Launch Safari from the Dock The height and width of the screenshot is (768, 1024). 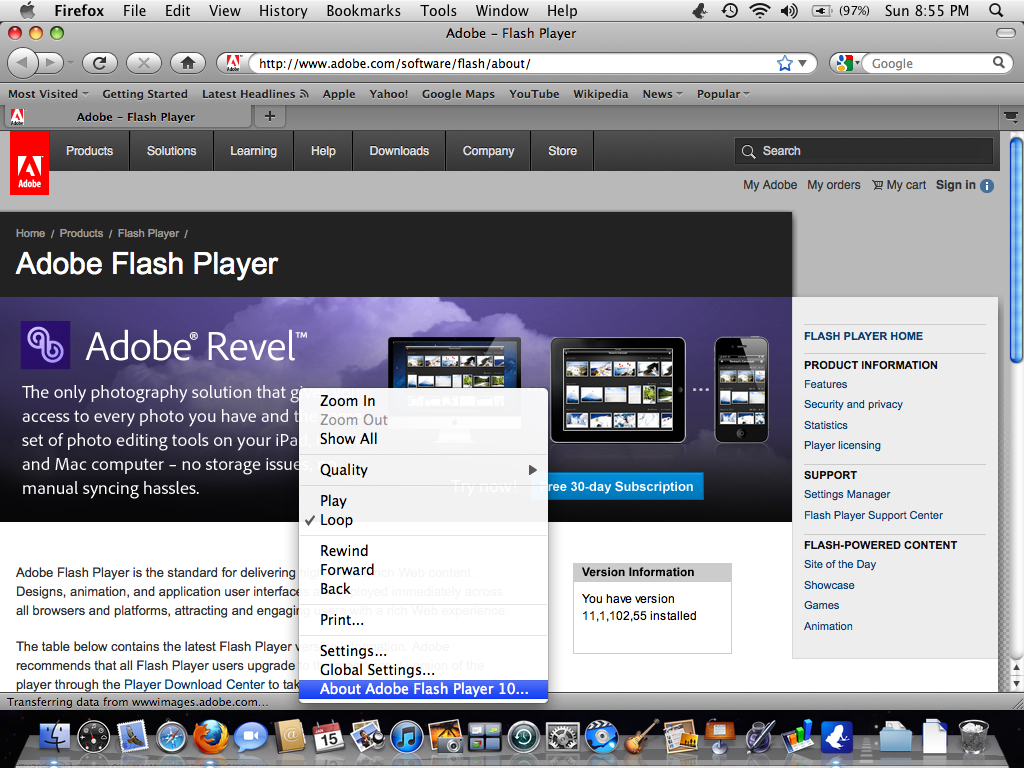pos(172,738)
